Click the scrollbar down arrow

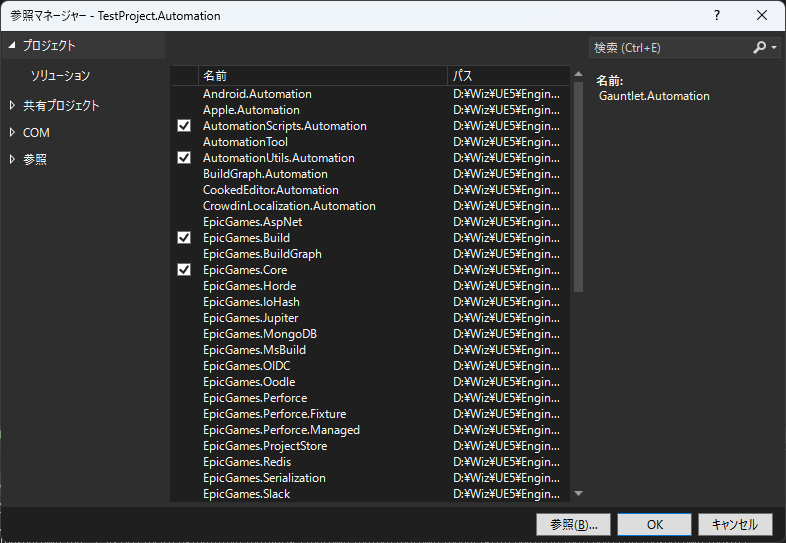pyautogui.click(x=578, y=493)
